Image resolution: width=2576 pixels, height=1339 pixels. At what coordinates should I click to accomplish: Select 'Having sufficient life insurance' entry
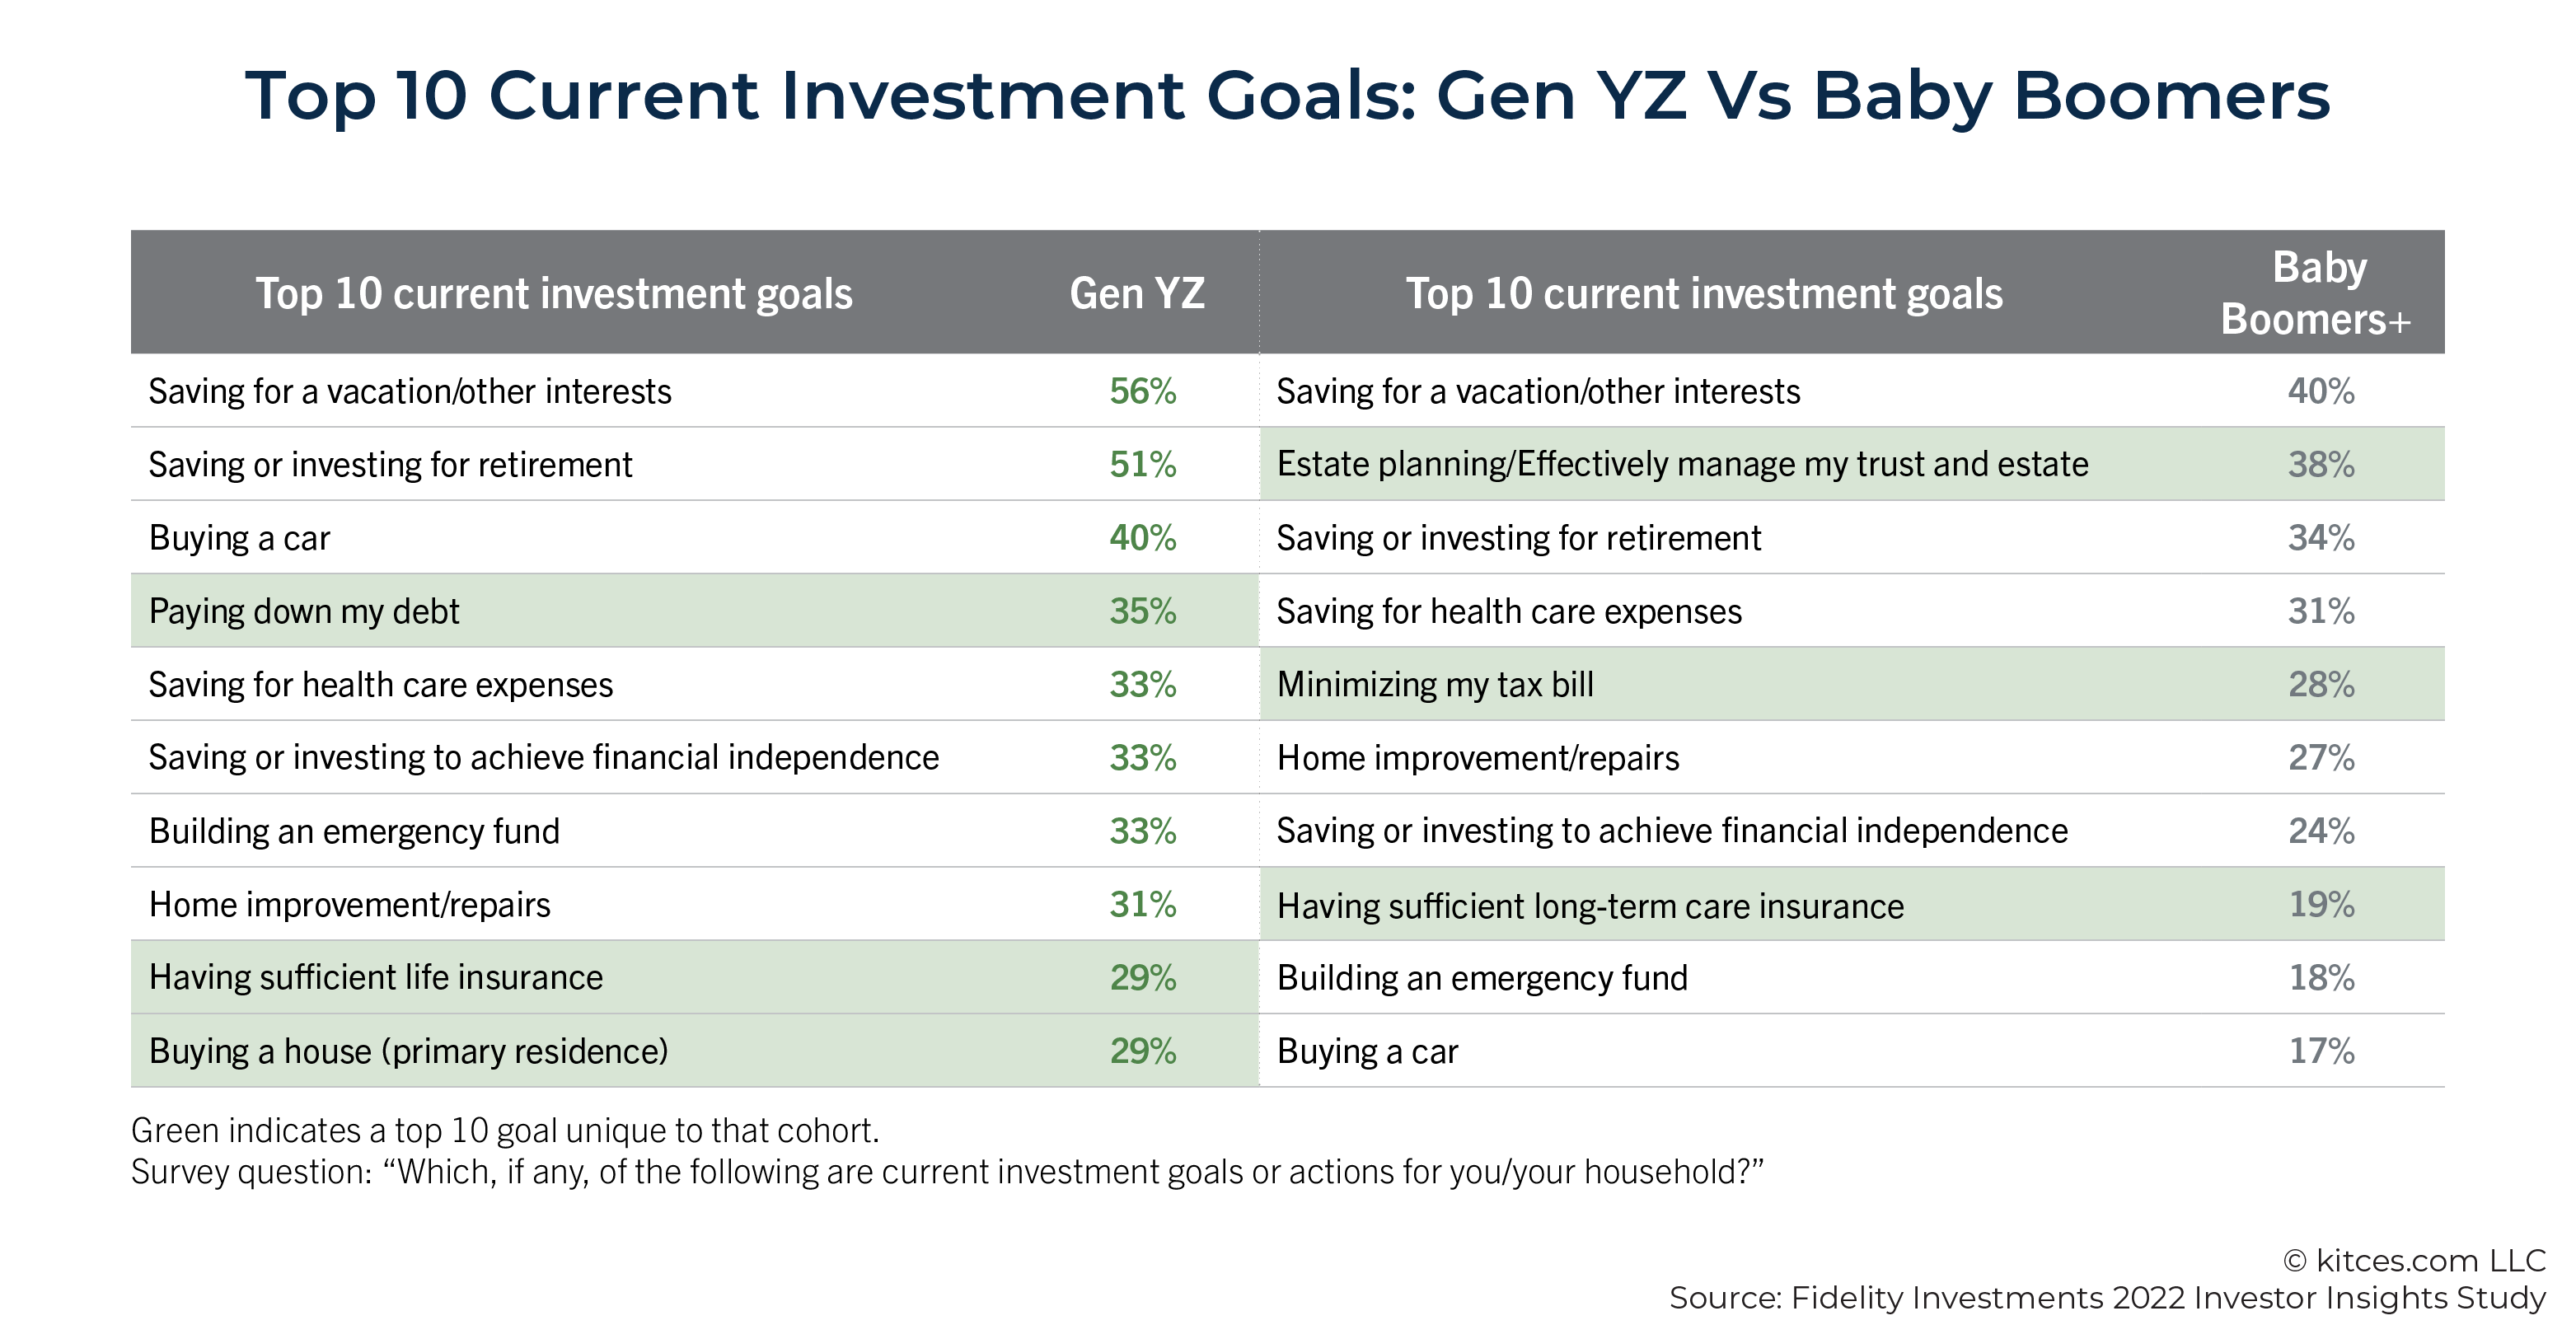click(x=376, y=977)
